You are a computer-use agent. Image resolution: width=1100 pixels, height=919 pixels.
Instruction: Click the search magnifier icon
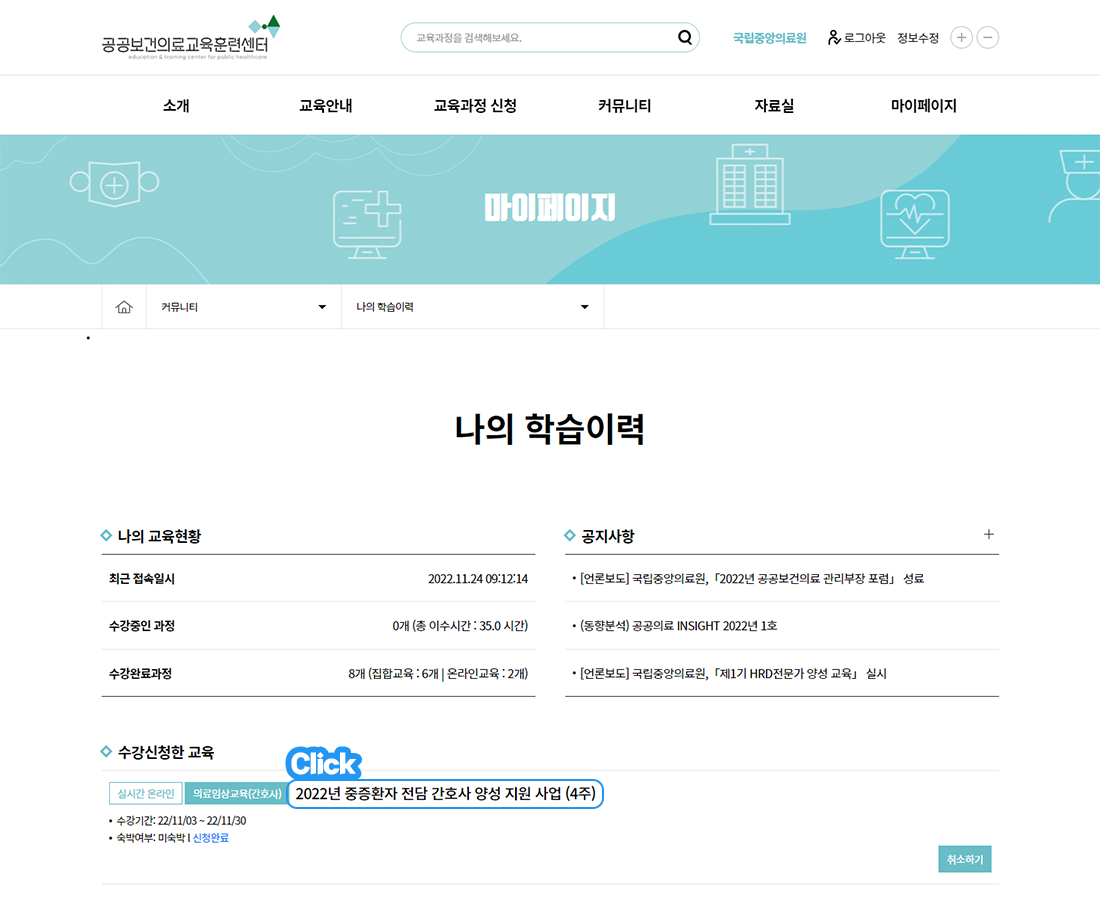click(685, 37)
